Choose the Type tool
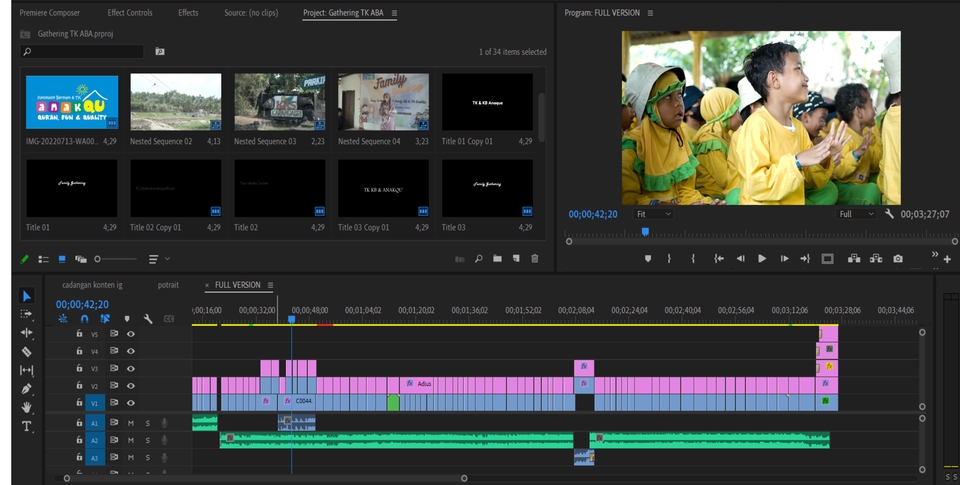 click(27, 426)
